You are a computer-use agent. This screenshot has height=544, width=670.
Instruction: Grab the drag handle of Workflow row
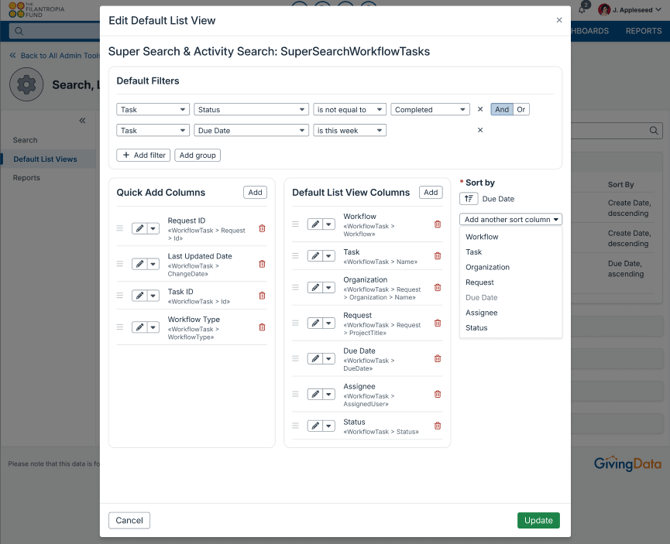click(x=295, y=224)
